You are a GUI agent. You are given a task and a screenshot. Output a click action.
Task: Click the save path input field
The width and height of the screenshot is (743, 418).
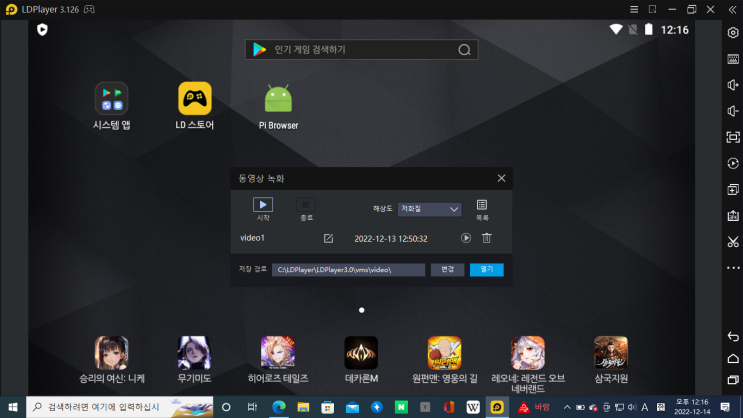click(x=348, y=270)
